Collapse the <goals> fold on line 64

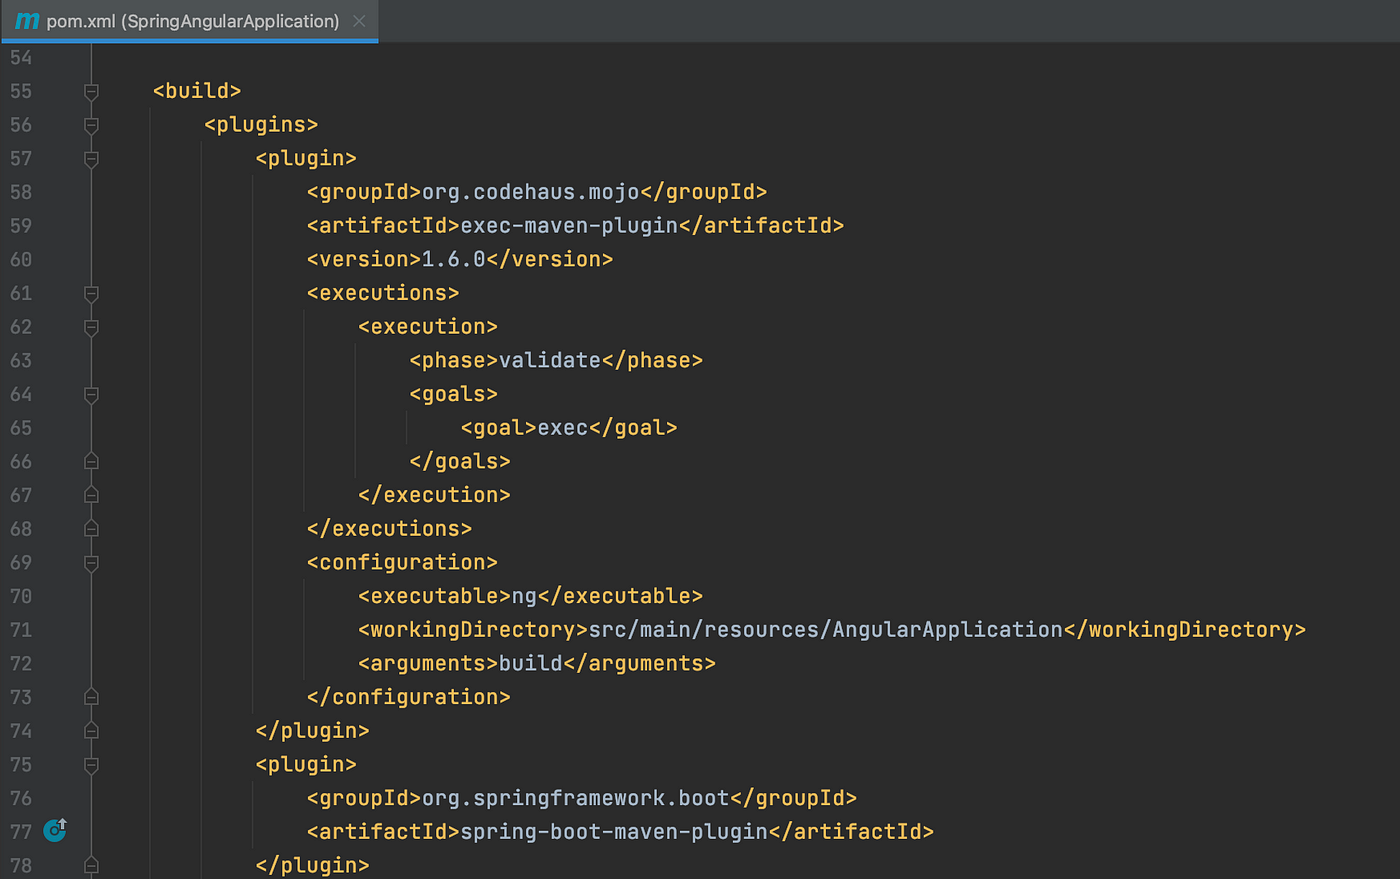click(91, 395)
